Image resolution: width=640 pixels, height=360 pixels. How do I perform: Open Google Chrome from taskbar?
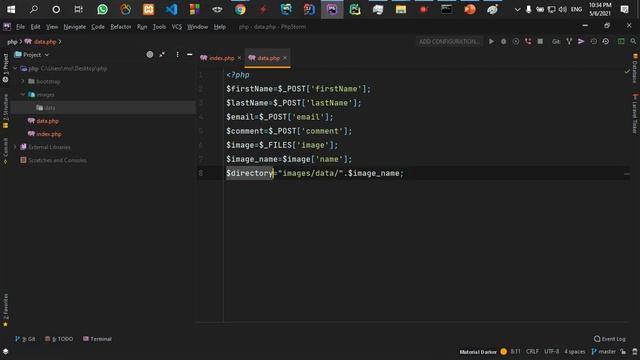240,9
